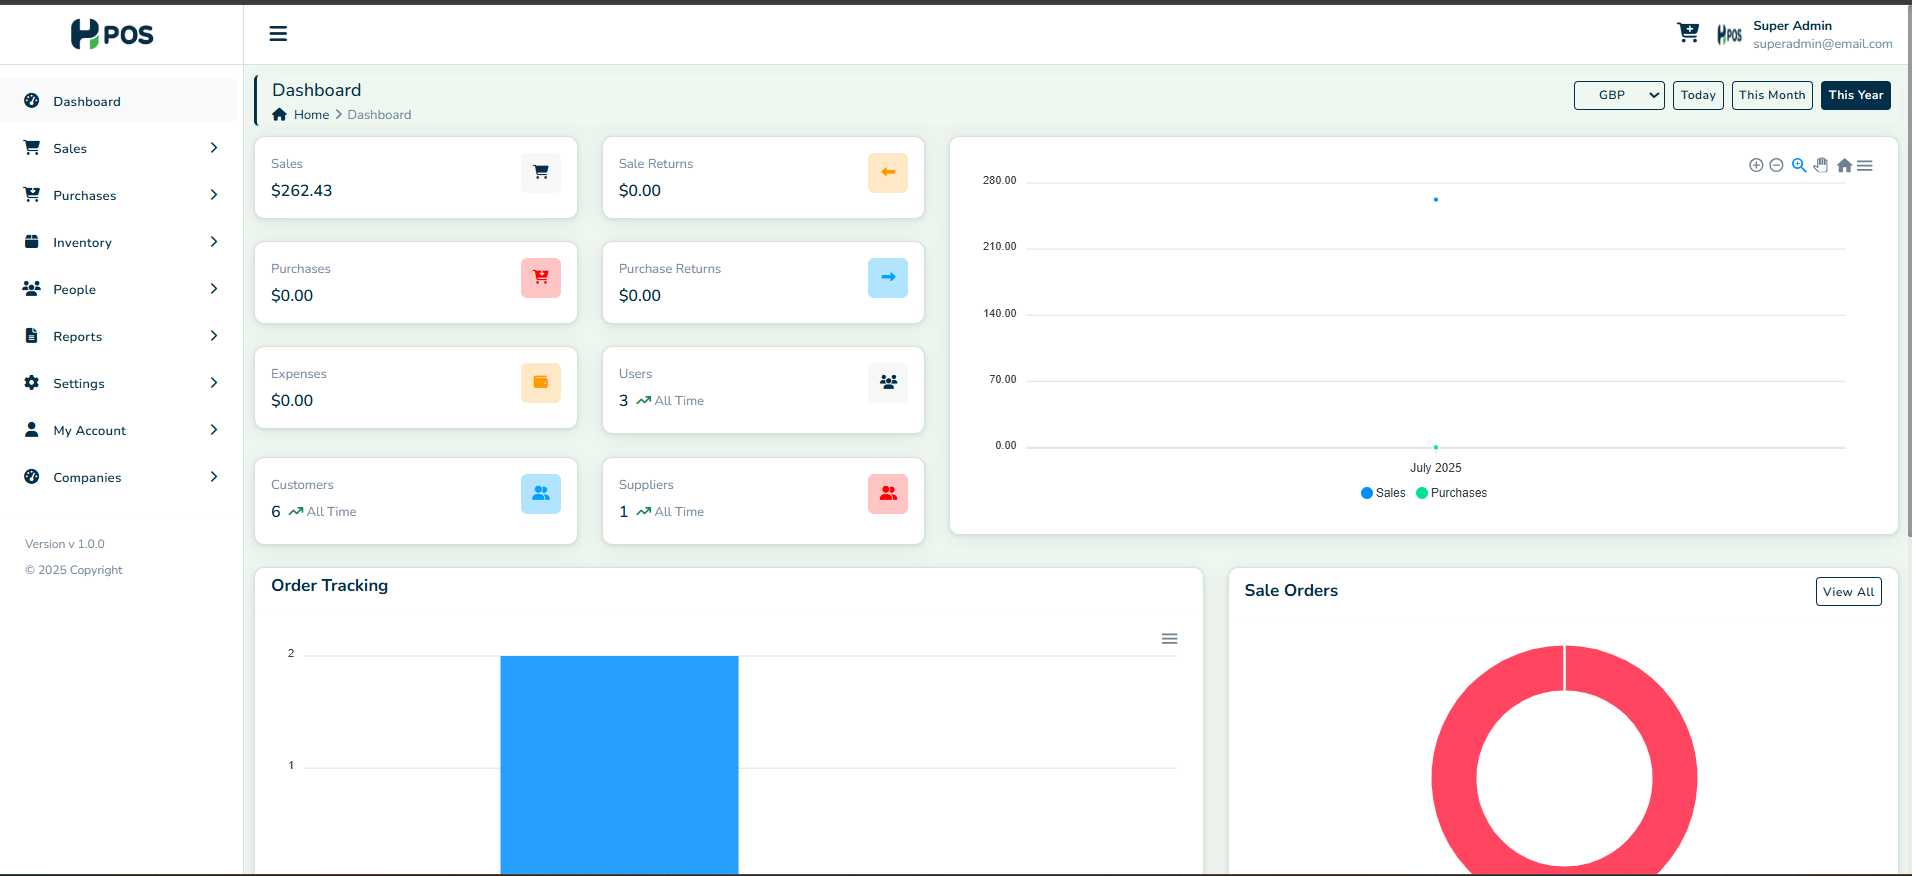The width and height of the screenshot is (1912, 876).
Task: Expand the Inventory sidebar menu
Action: click(x=120, y=242)
